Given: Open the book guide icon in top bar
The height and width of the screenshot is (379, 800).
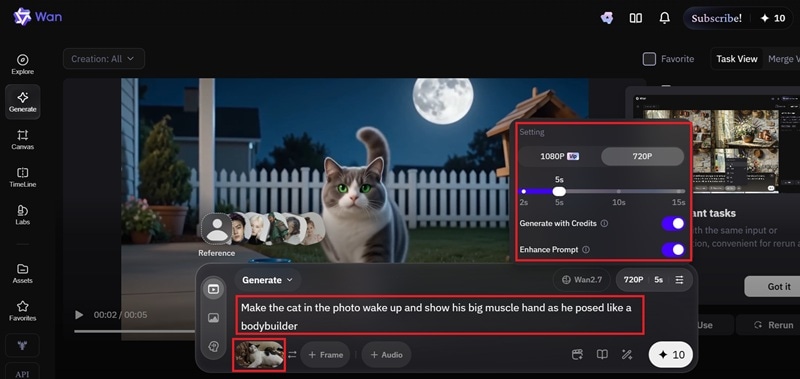Looking at the screenshot, I should pos(636,18).
